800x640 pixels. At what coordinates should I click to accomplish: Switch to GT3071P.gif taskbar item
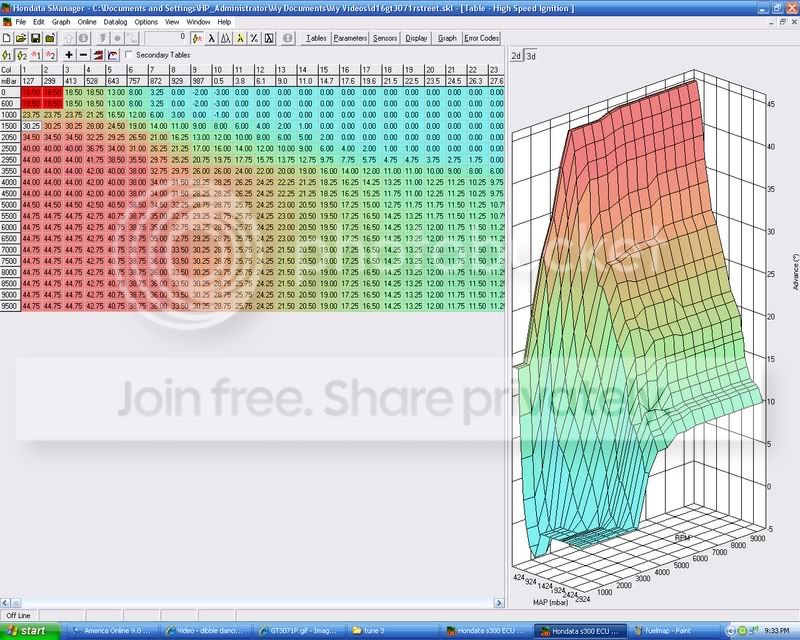coord(301,631)
